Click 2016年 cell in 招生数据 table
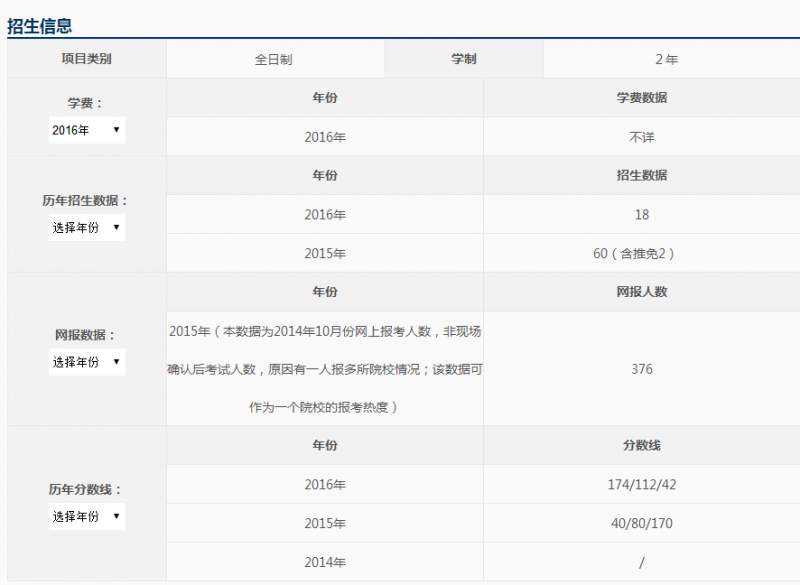This screenshot has width=800, height=585. tap(325, 215)
